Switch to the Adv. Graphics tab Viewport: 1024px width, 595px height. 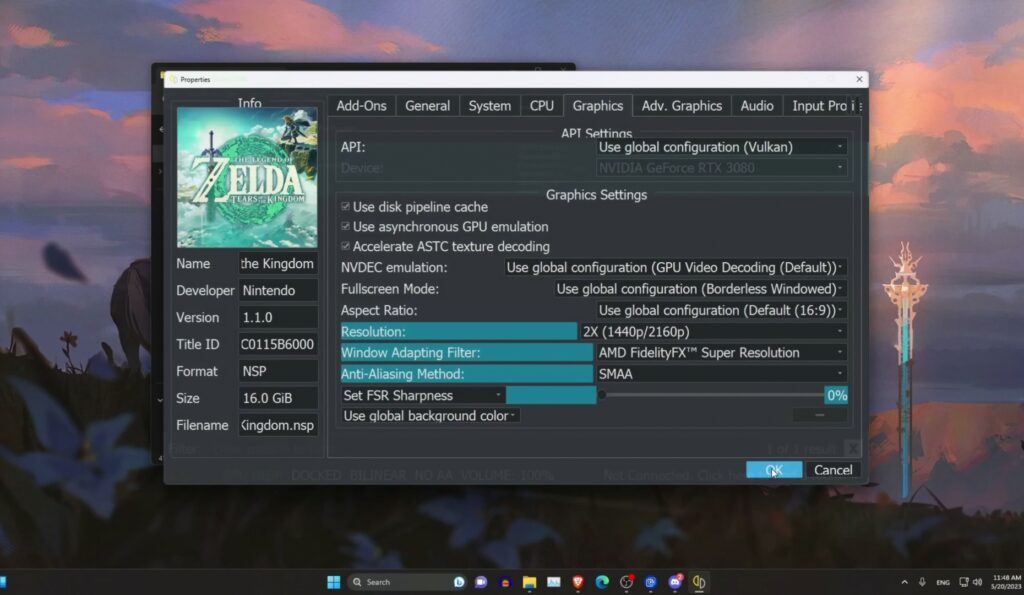tap(682, 106)
